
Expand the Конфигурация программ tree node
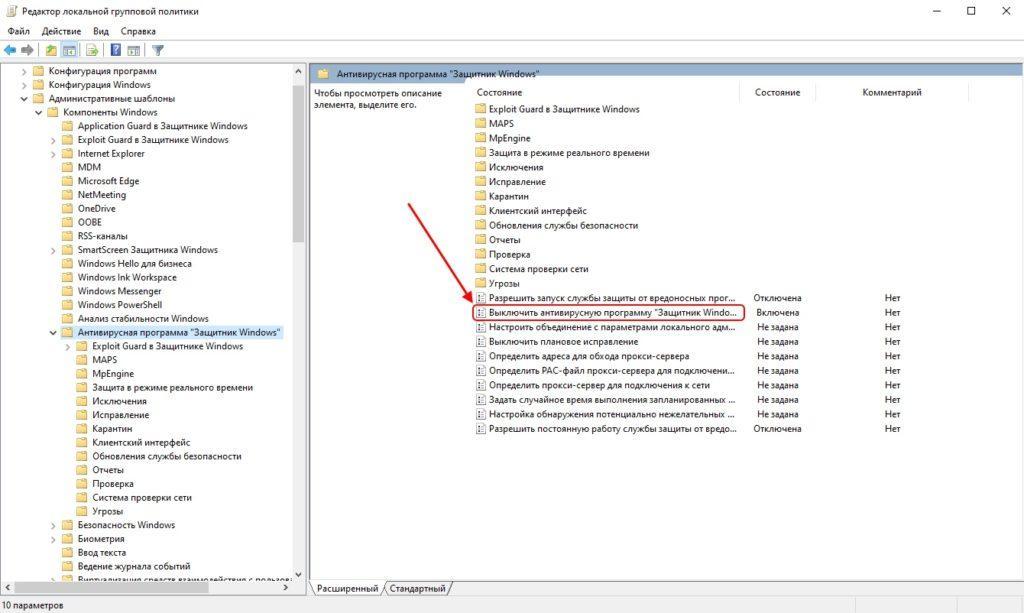click(24, 71)
